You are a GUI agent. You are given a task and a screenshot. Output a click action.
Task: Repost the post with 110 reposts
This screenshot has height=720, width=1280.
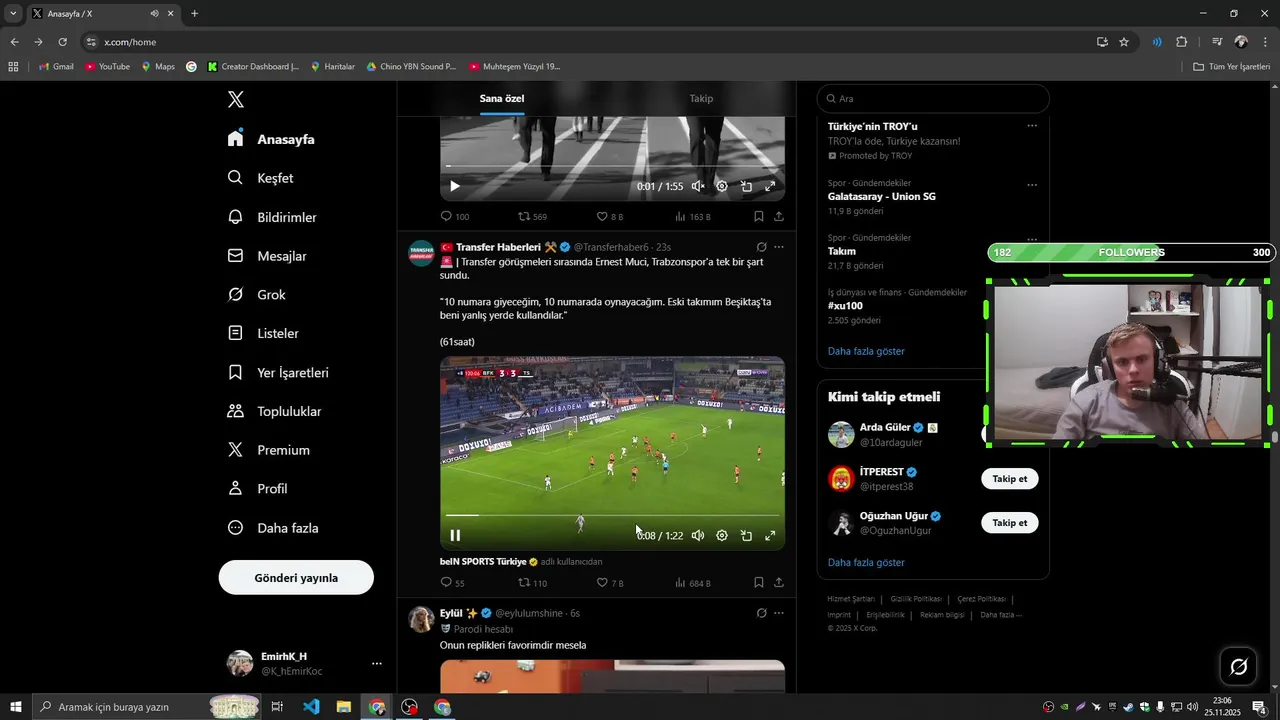[x=532, y=583]
